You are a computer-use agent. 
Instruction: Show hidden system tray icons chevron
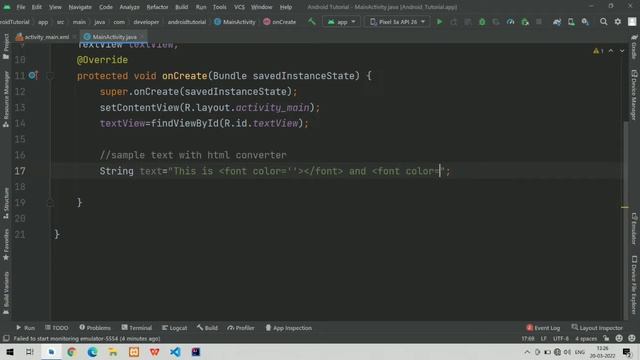(527, 351)
